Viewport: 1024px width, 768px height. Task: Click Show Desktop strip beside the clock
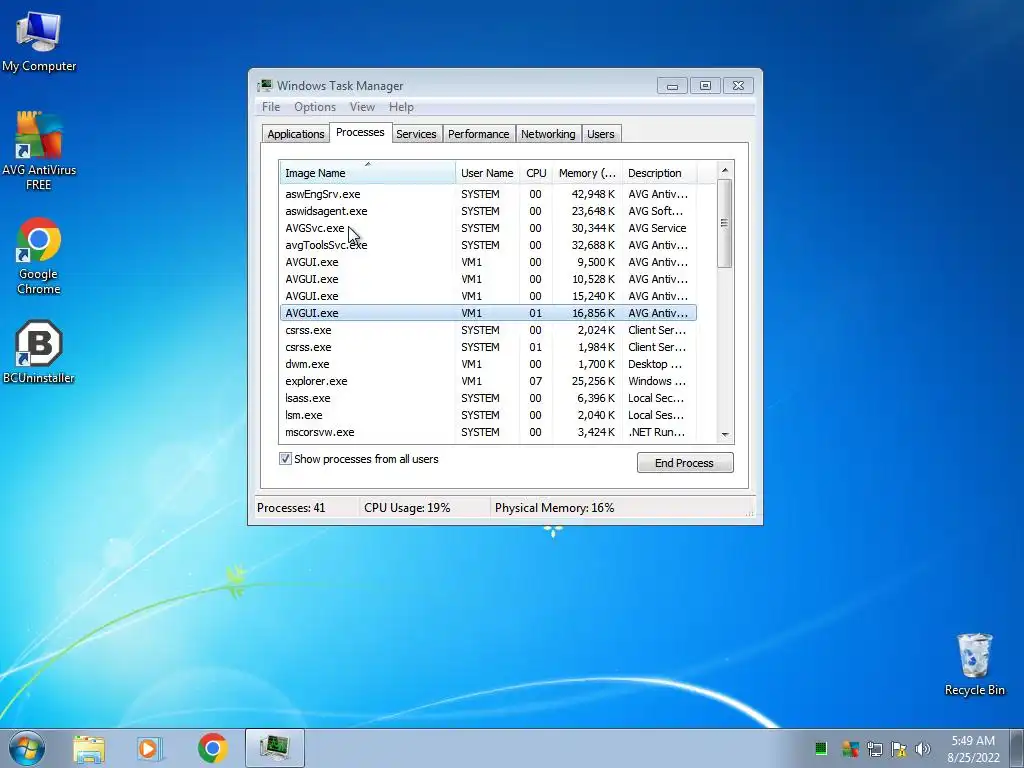[x=1017, y=748]
